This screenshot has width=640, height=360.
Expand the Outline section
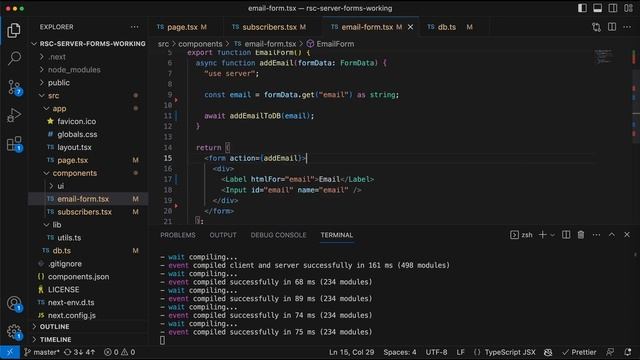pyautogui.click(x=88, y=327)
